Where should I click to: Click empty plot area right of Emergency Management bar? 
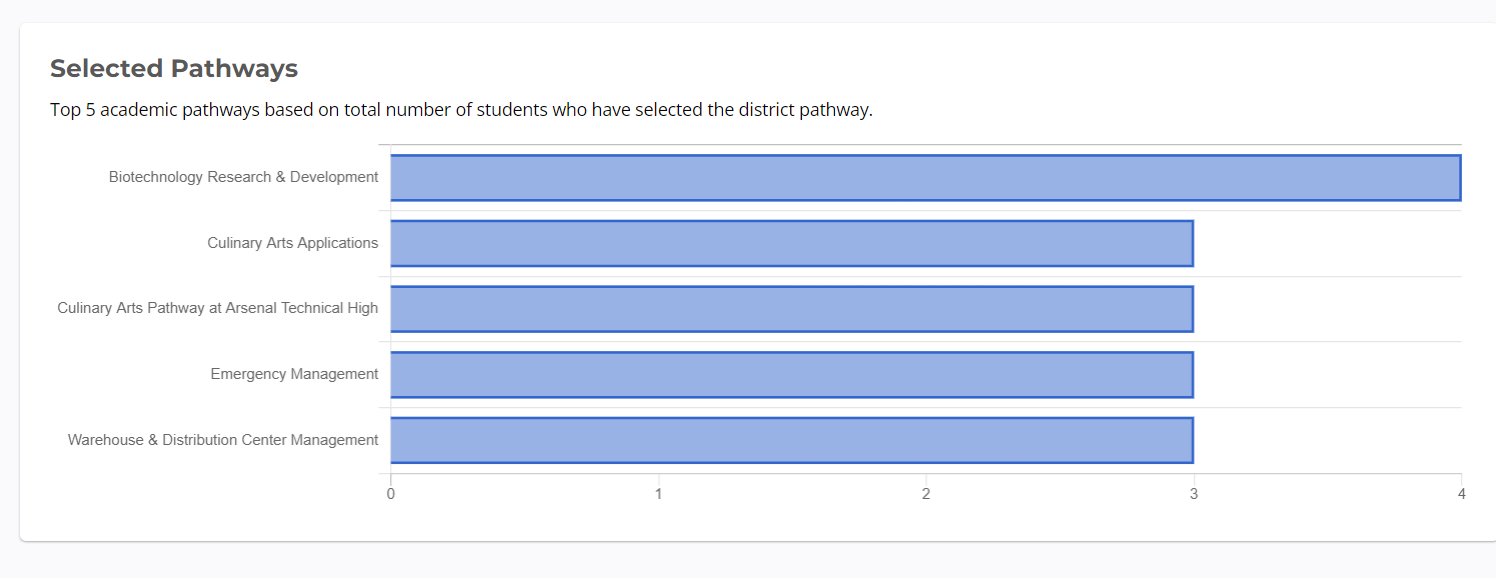1327,375
